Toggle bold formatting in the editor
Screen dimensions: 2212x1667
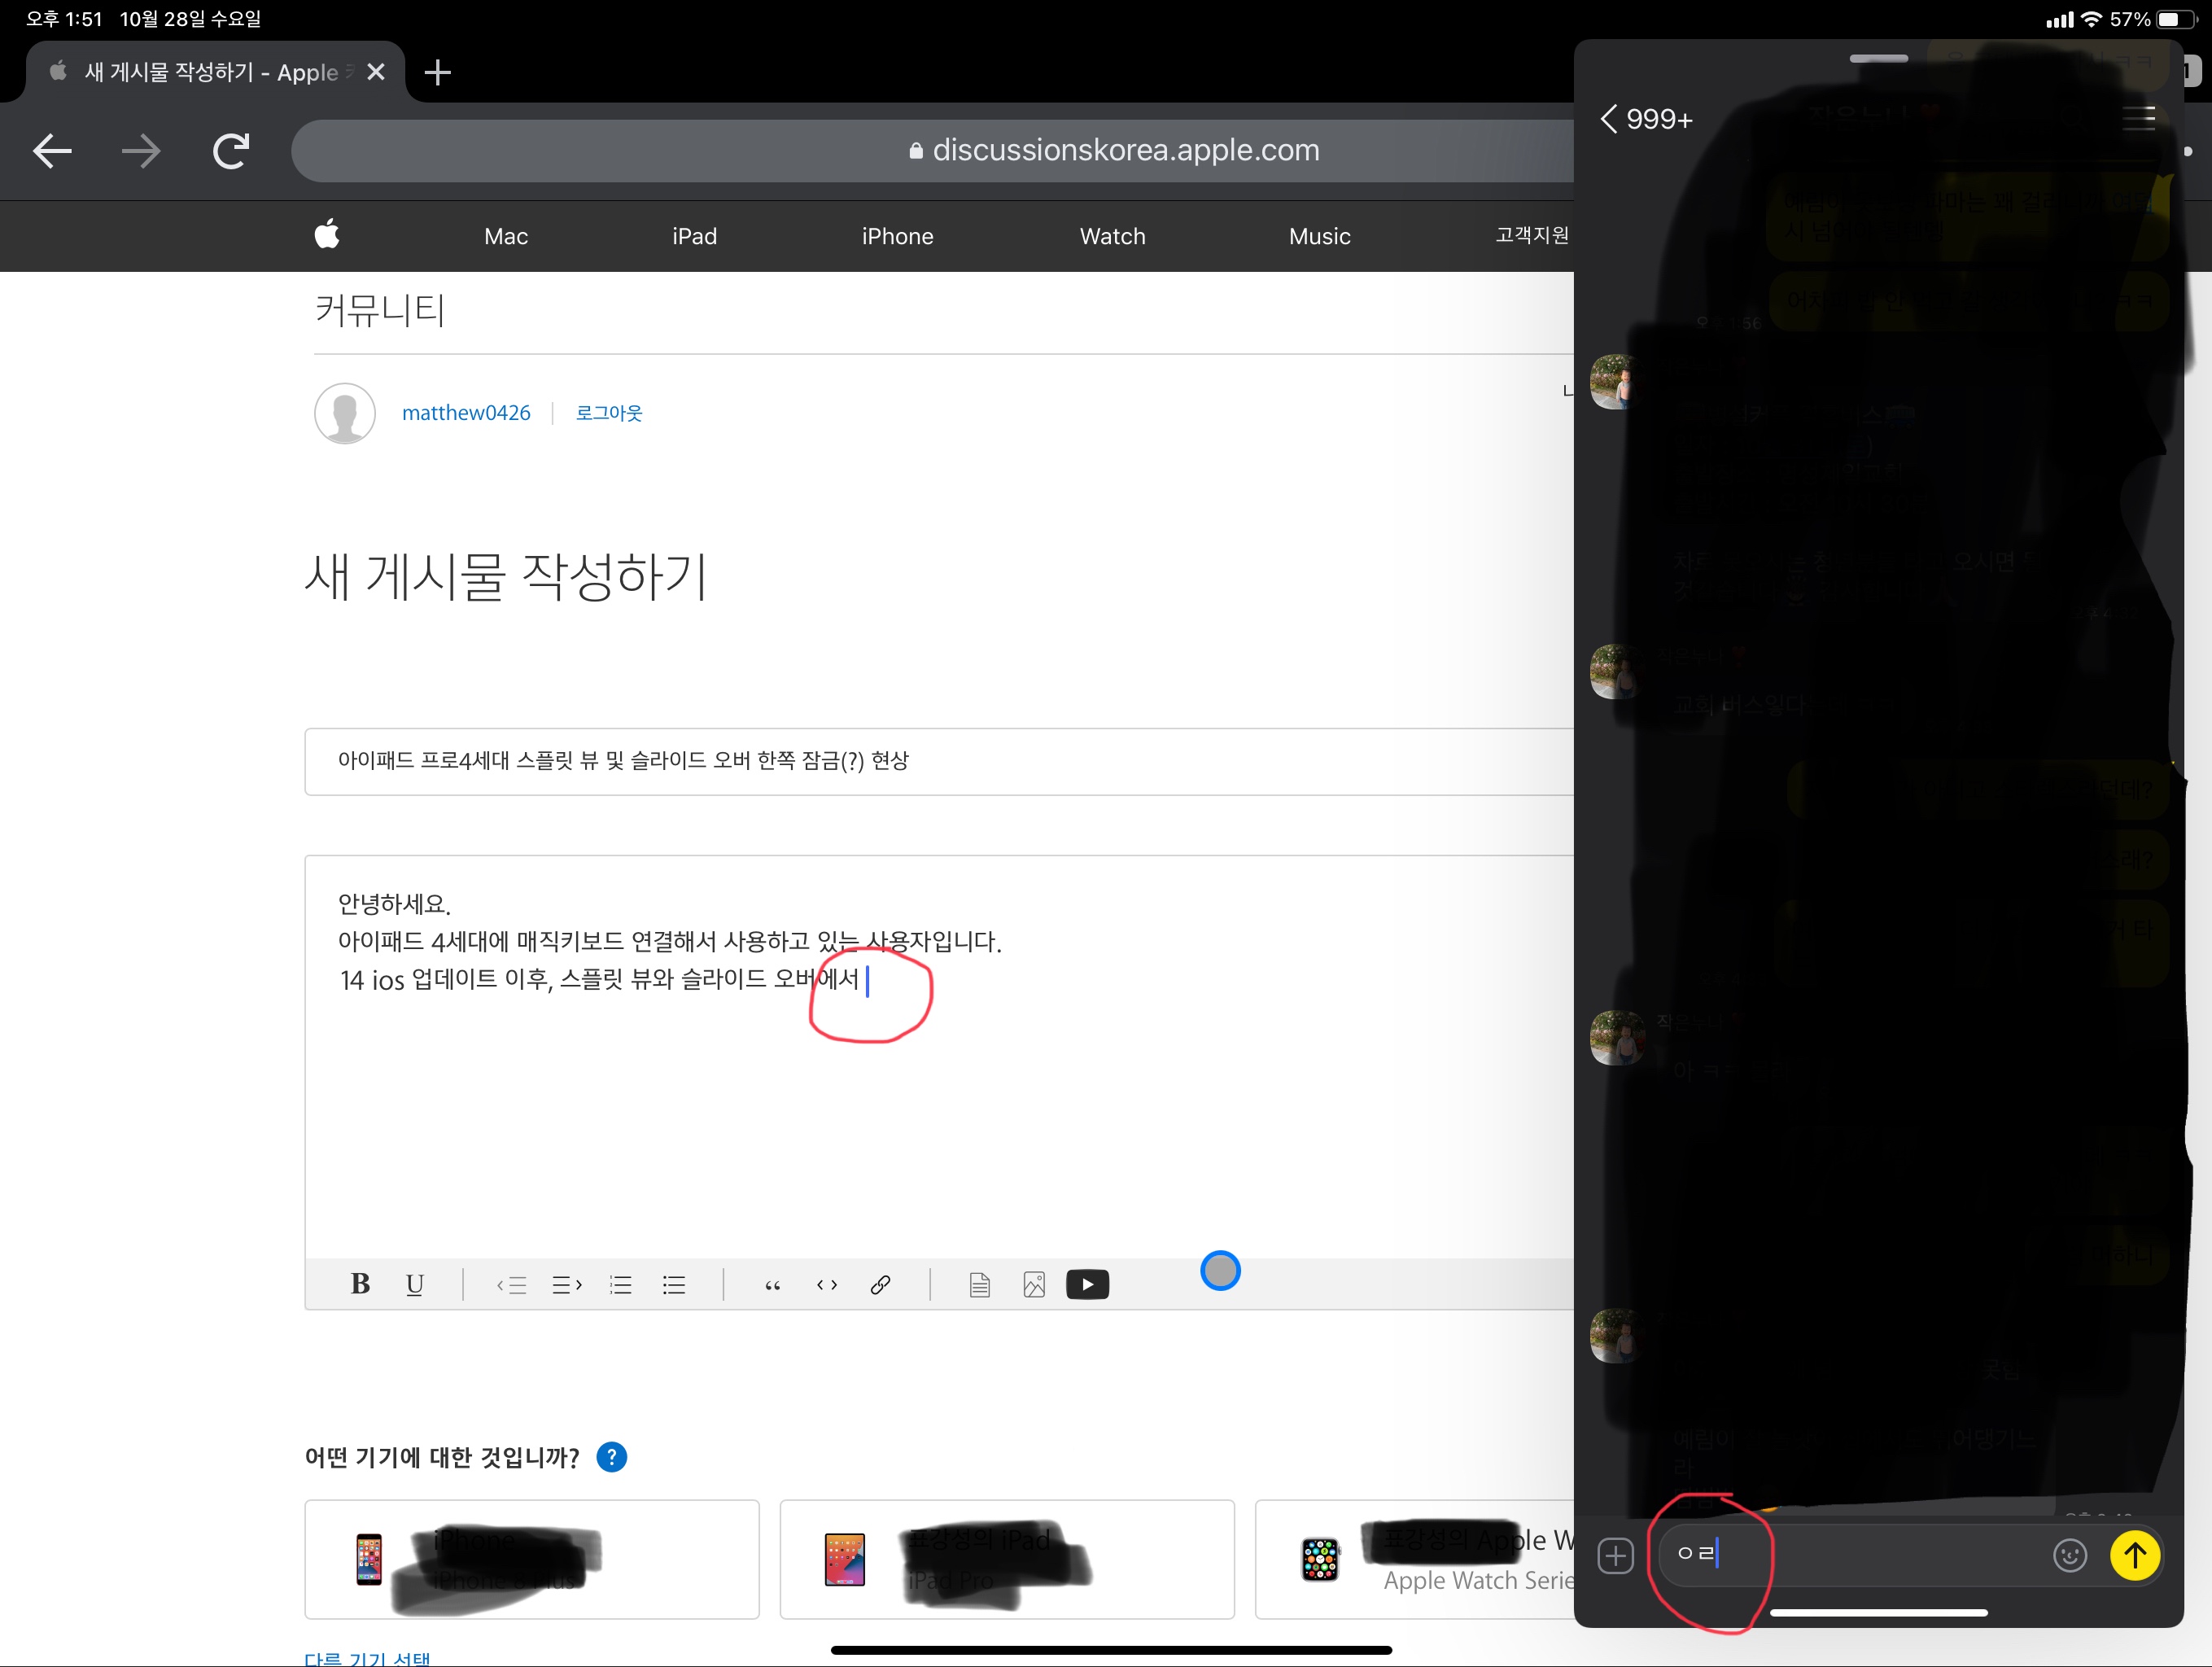(x=360, y=1284)
